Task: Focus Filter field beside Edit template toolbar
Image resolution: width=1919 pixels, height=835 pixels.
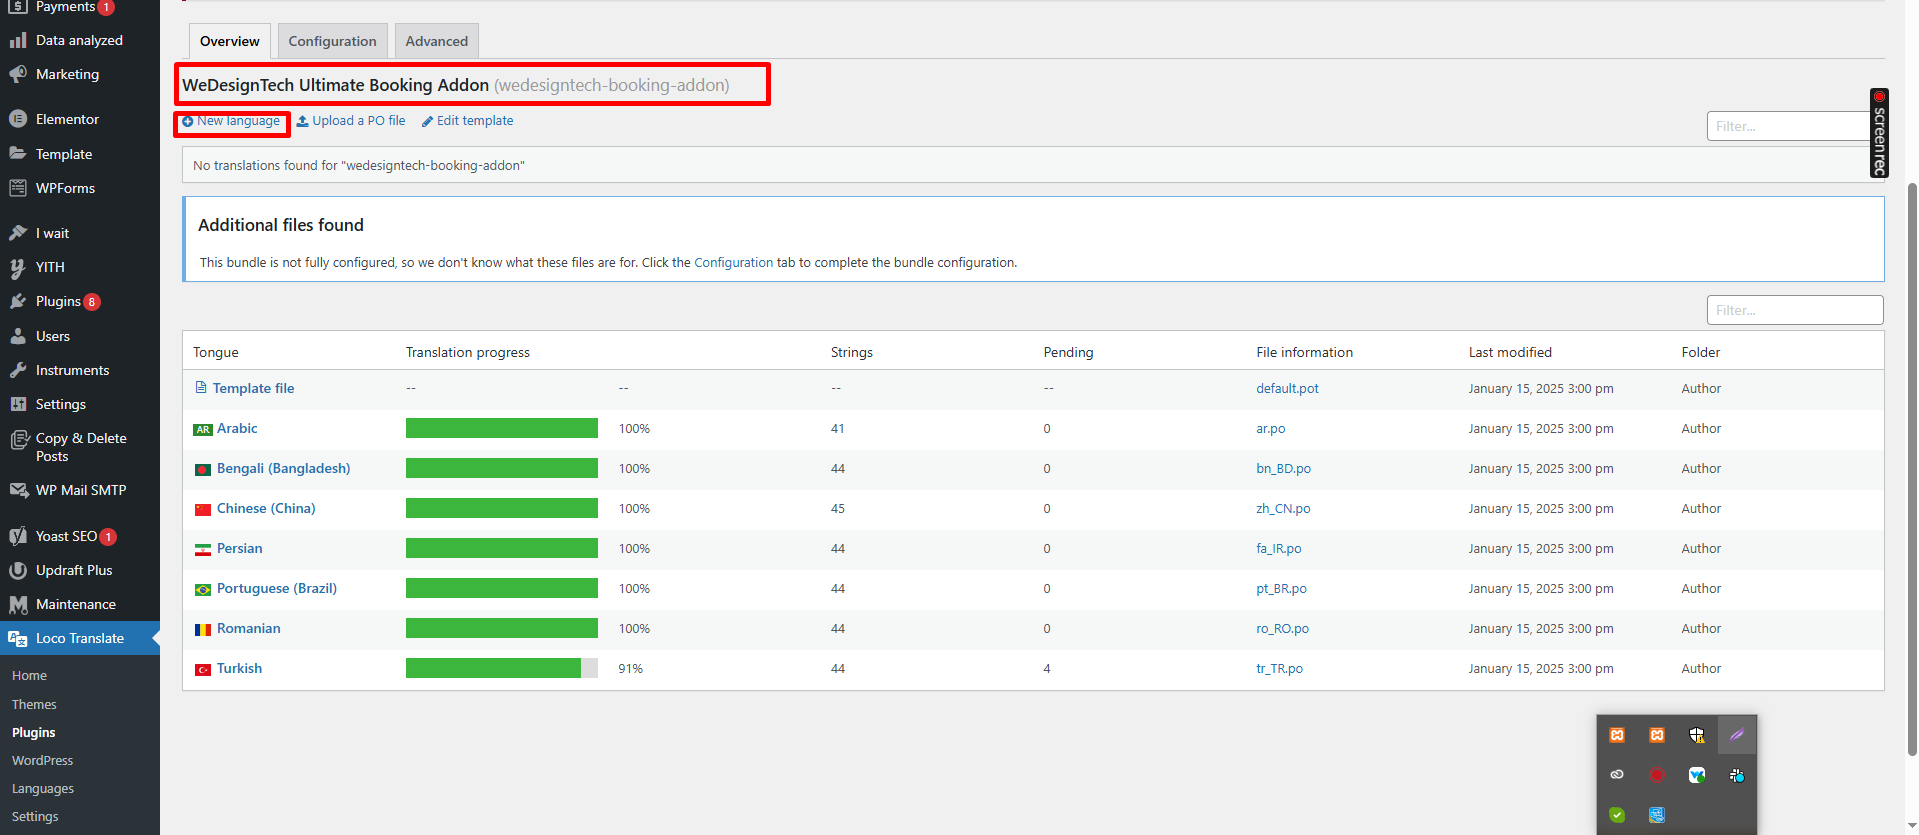Action: pyautogui.click(x=1788, y=126)
